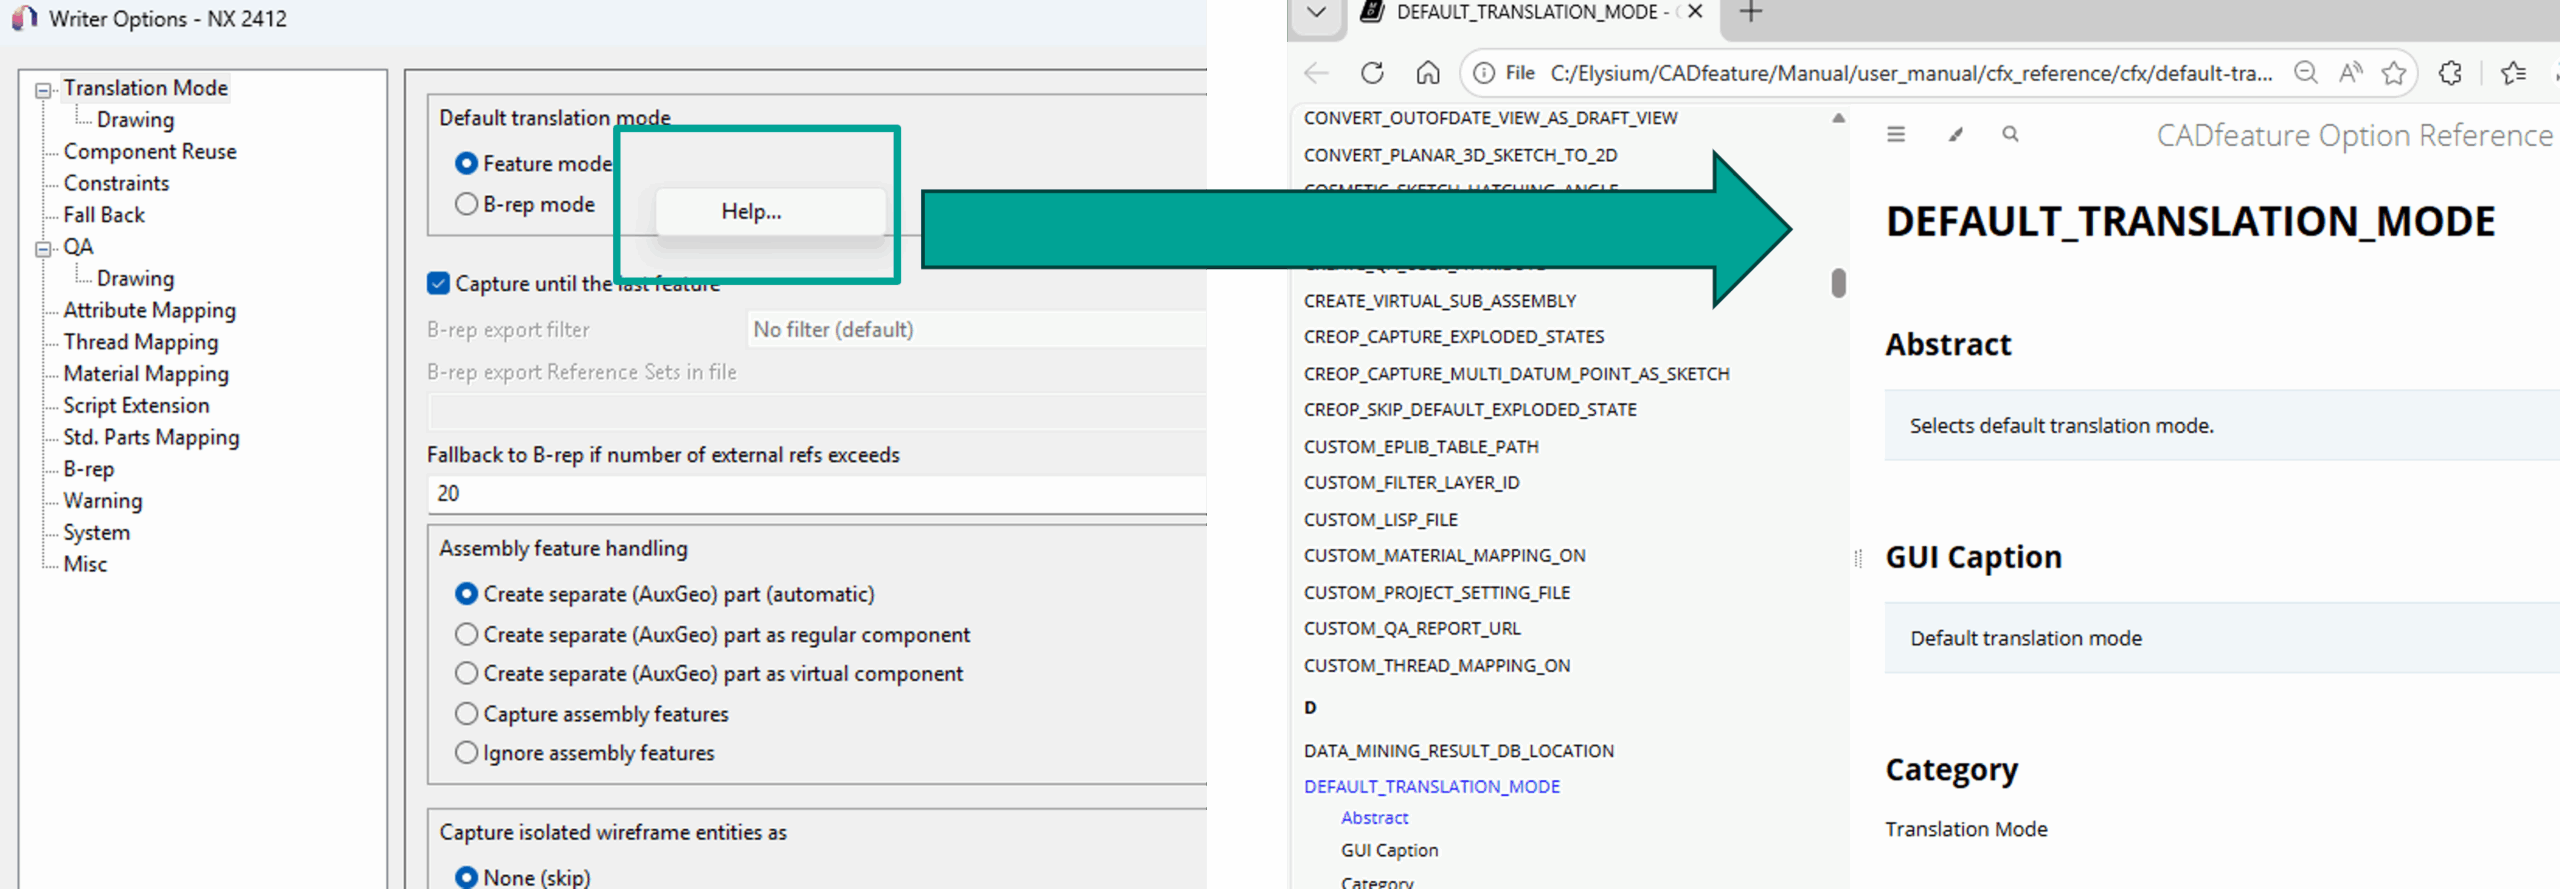2560x889 pixels.
Task: Go to the browser home page
Action: coord(1428,73)
